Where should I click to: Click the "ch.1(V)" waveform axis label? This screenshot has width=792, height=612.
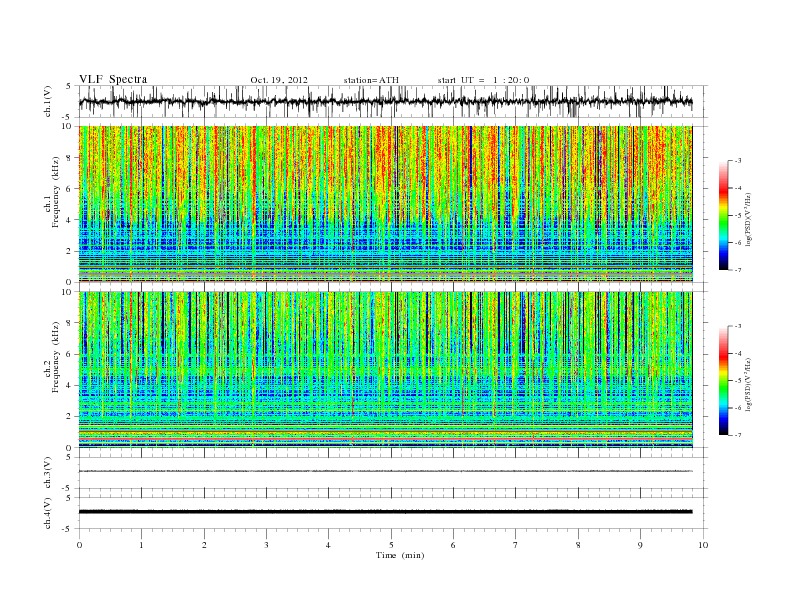47,101
